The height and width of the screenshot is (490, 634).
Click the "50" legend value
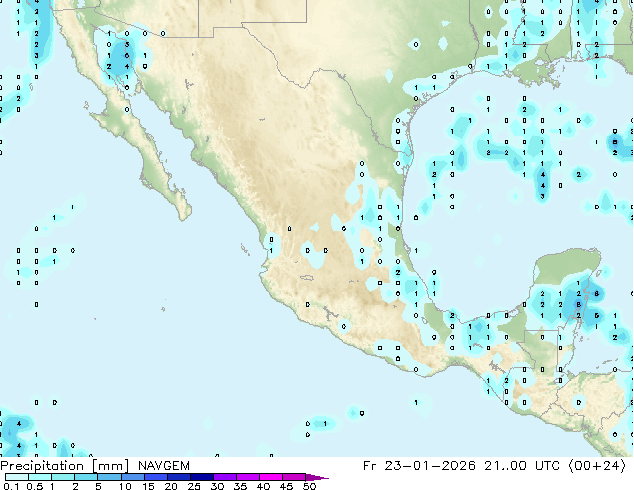309,486
